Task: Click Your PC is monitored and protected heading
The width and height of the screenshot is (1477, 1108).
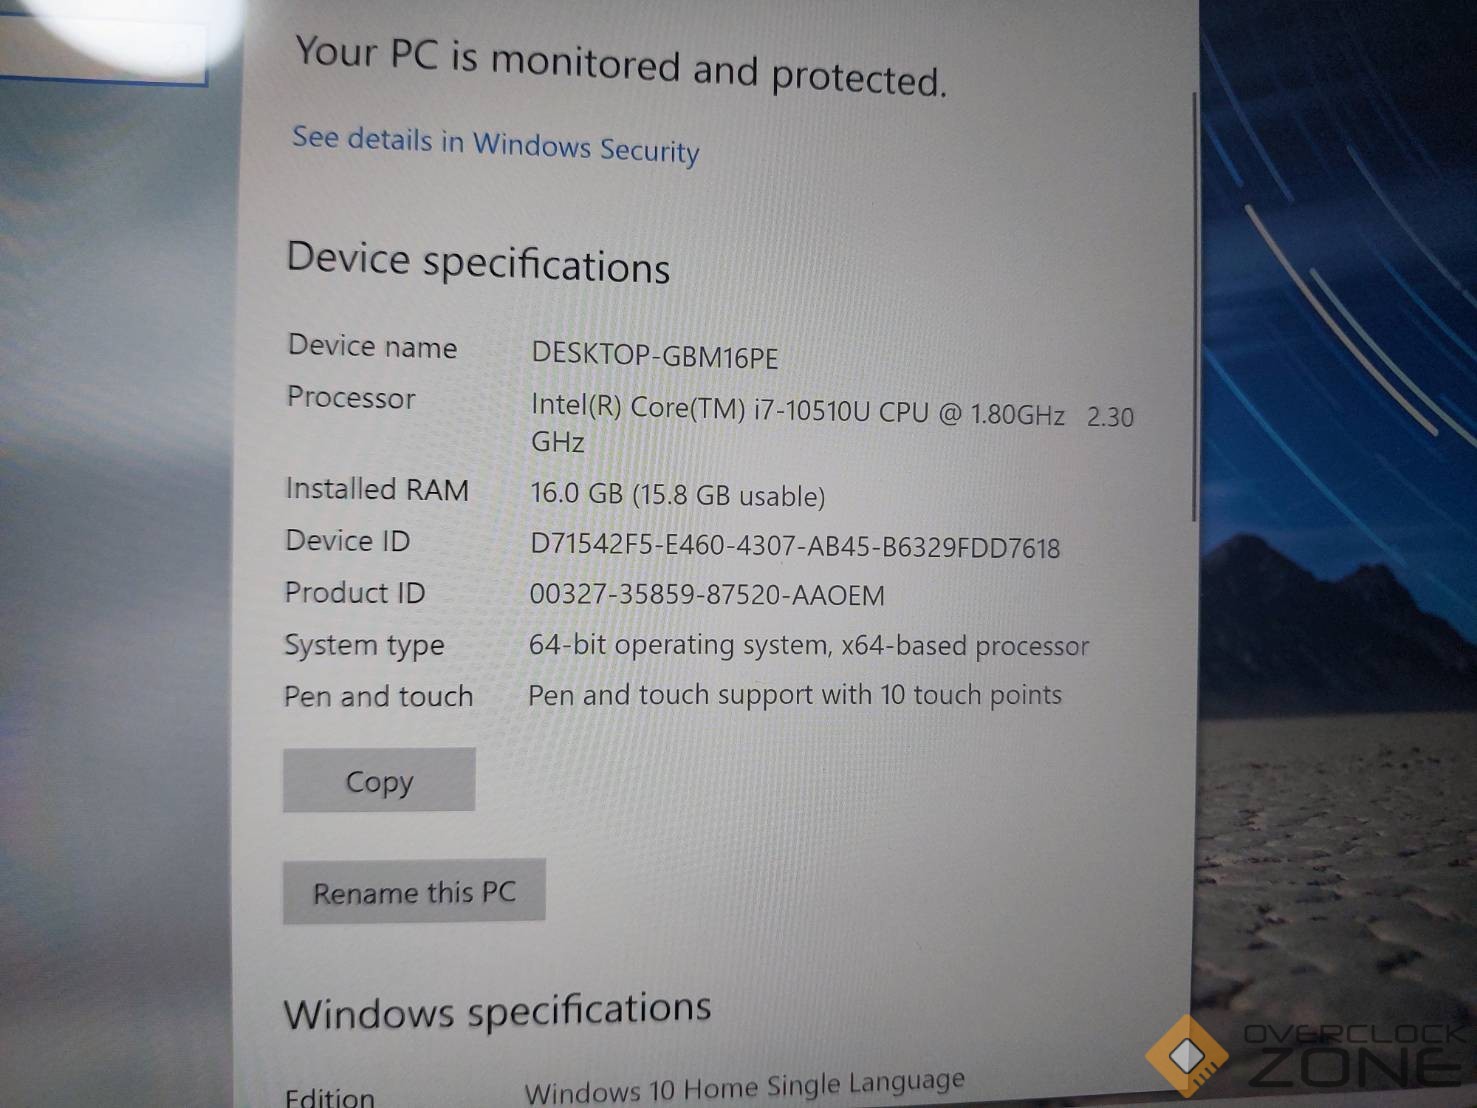Action: [620, 65]
